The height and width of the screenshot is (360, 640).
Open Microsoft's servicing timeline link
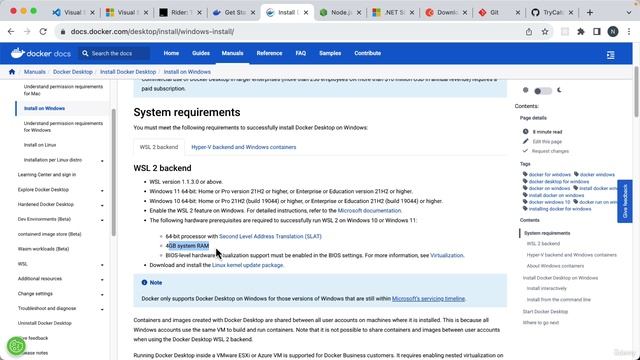(428, 299)
